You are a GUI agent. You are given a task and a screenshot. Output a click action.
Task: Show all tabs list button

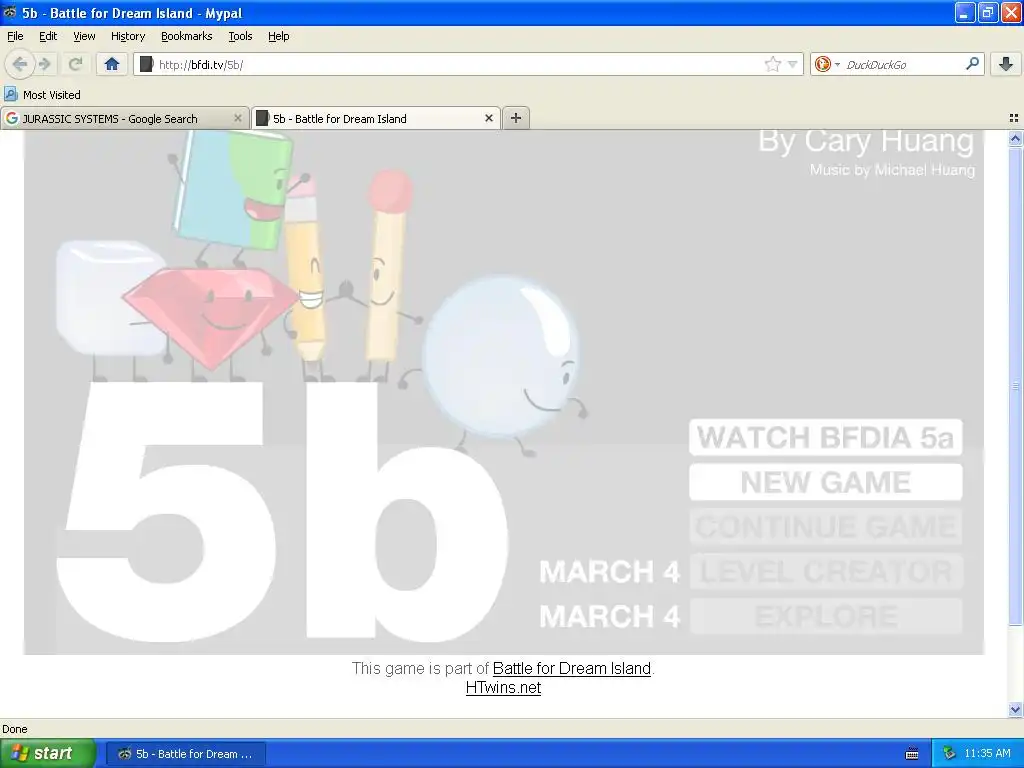1014,118
